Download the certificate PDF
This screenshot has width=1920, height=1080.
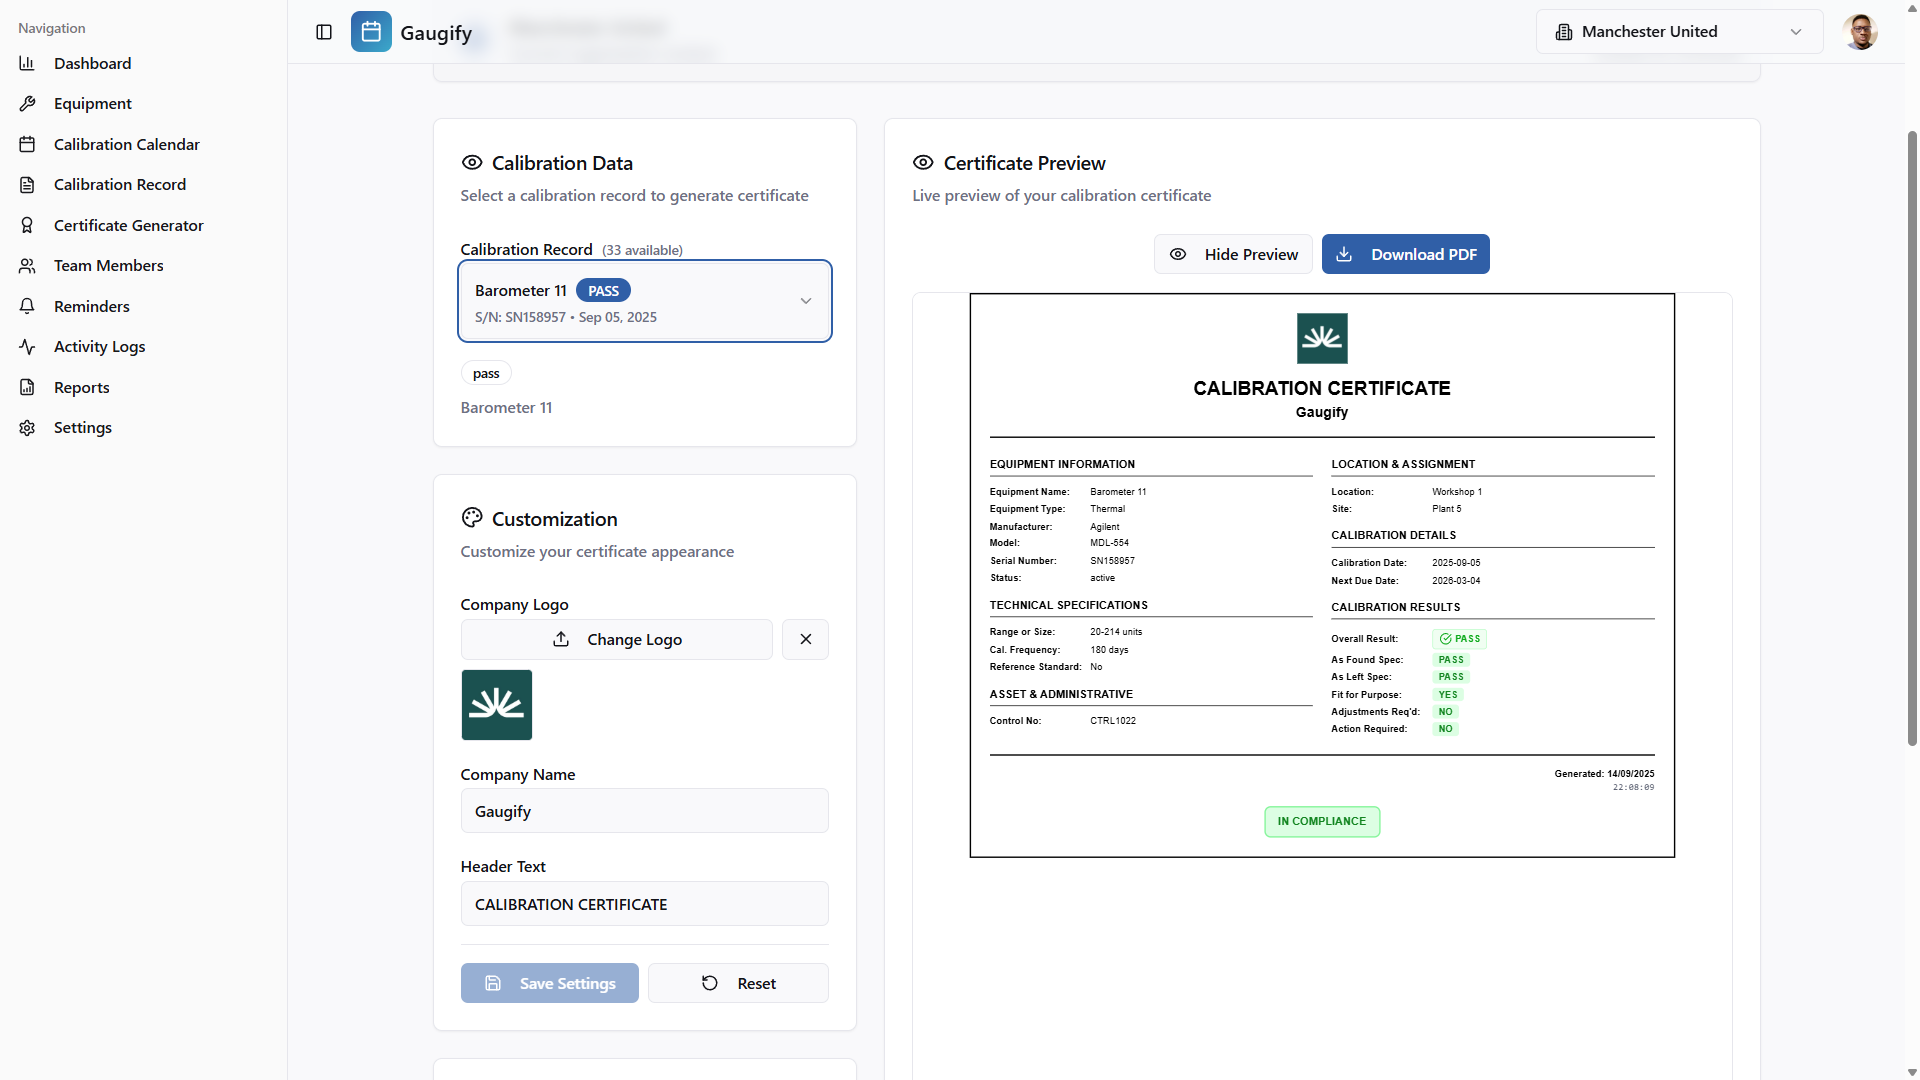point(1405,254)
